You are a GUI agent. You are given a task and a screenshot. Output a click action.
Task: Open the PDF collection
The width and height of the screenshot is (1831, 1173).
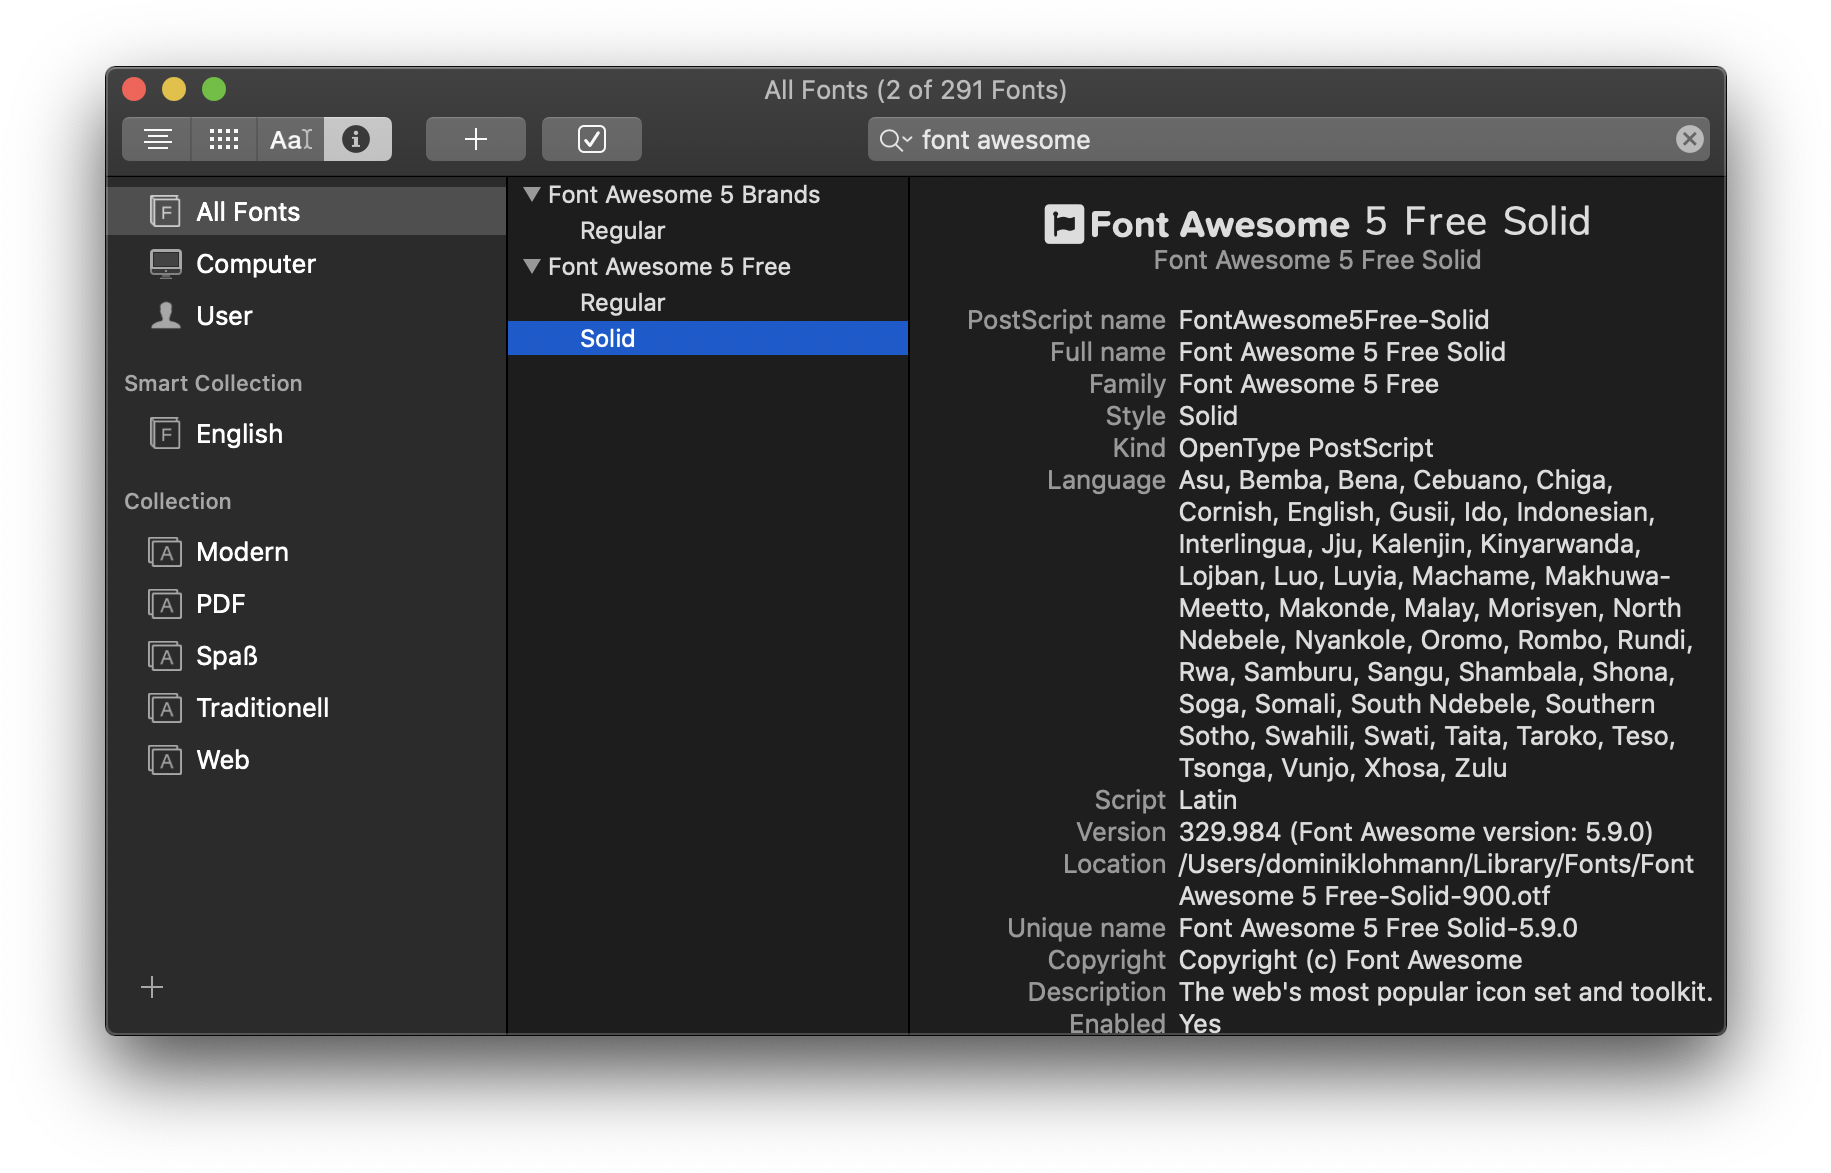[306, 603]
